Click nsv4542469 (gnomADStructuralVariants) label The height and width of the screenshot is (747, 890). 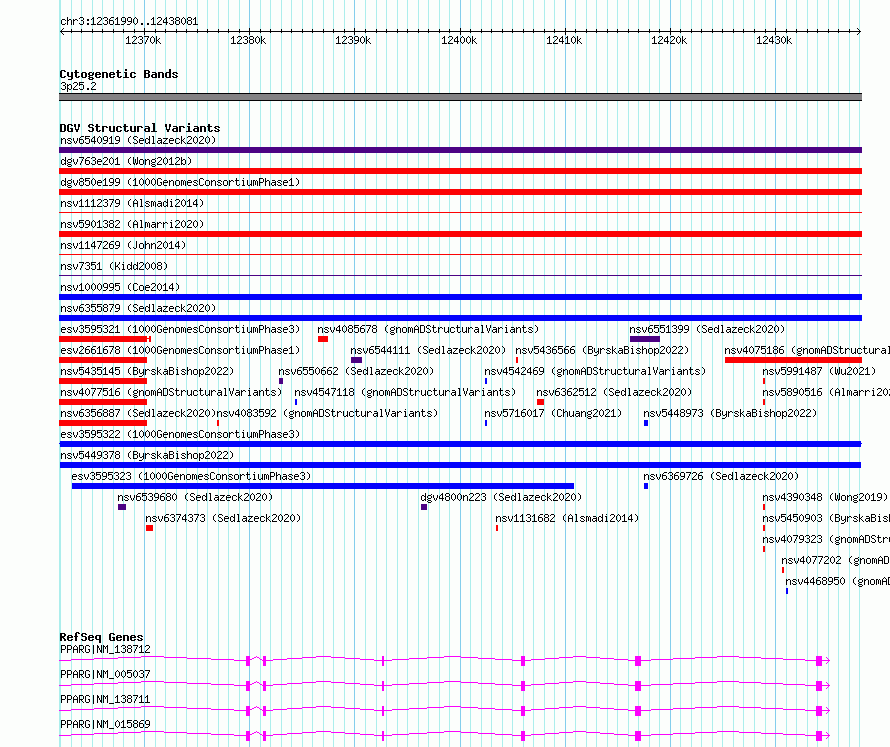pyautogui.click(x=595, y=371)
